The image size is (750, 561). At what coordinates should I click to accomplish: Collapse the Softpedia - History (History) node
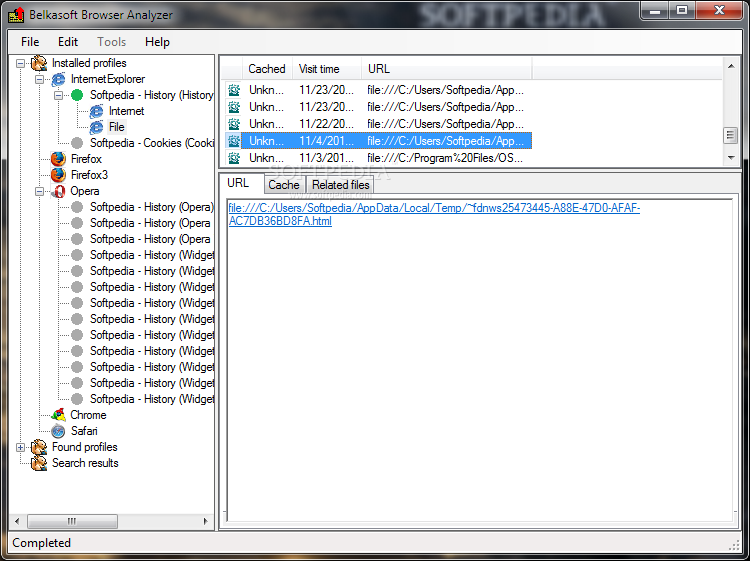[58, 95]
